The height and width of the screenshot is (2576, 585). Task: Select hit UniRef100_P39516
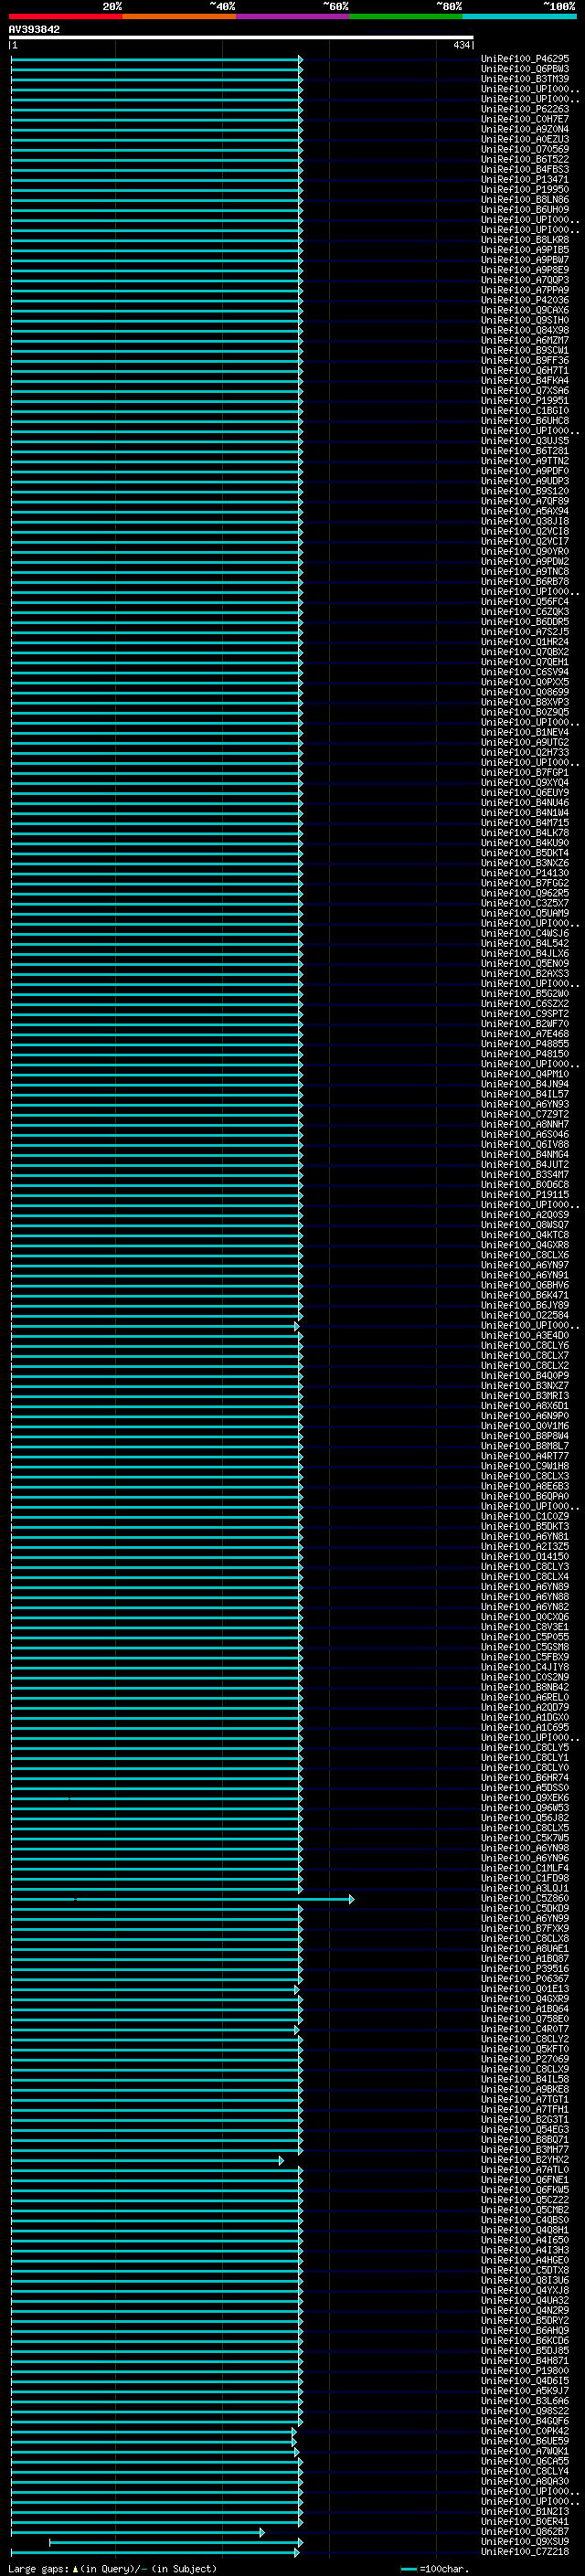[x=525, y=1968]
